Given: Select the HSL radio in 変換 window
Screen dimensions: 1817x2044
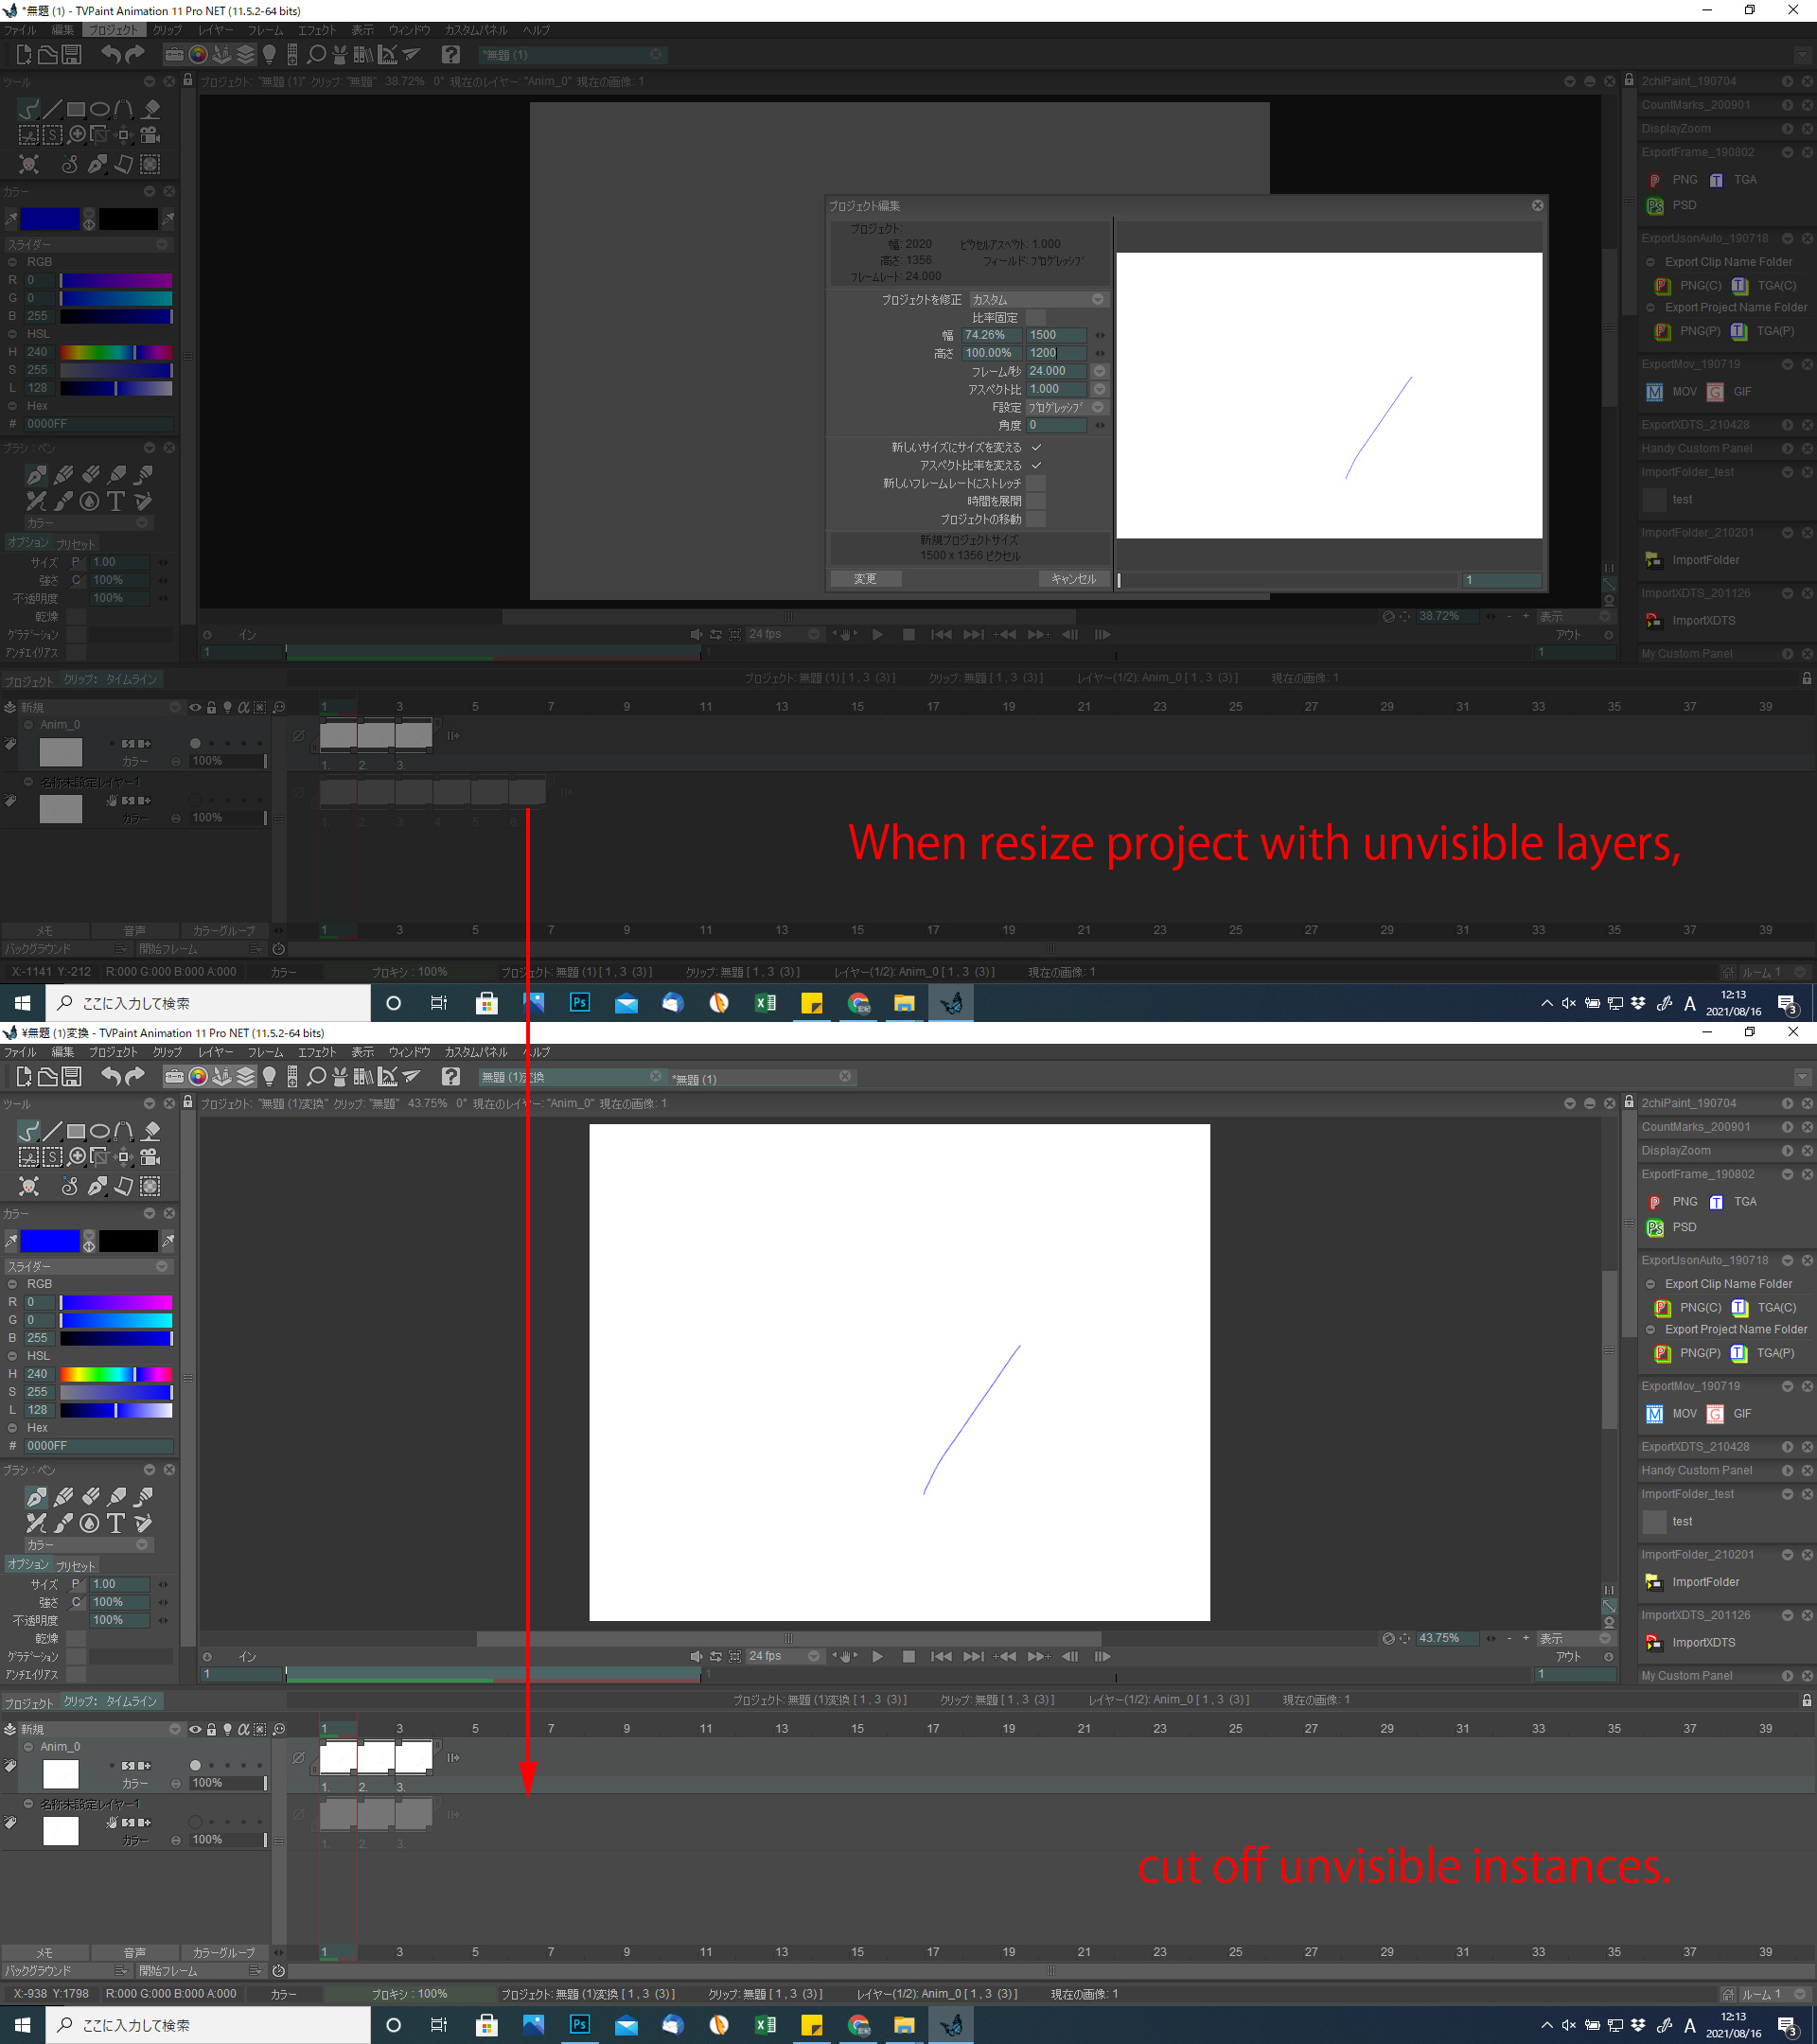Looking at the screenshot, I should click(x=12, y=1356).
